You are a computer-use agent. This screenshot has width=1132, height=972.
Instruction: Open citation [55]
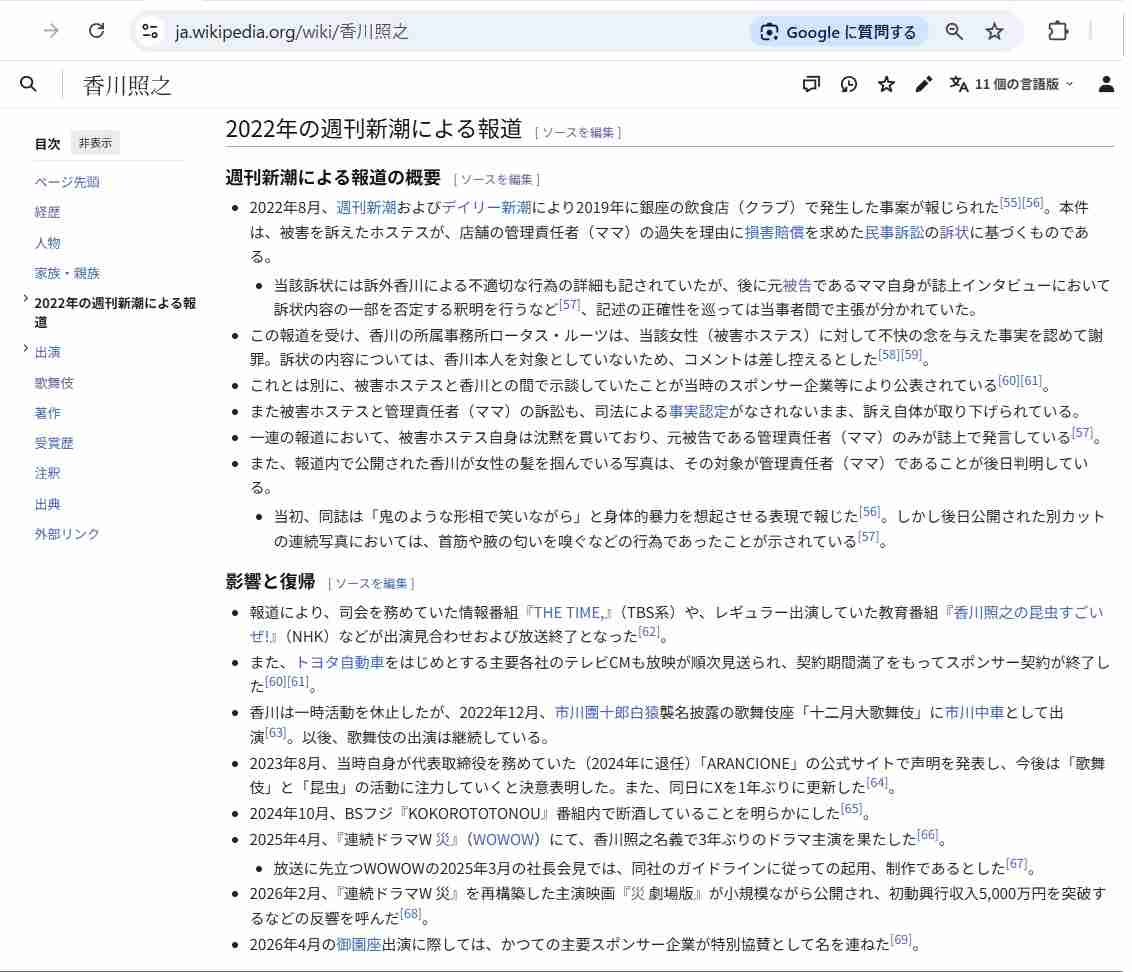coord(1010,203)
